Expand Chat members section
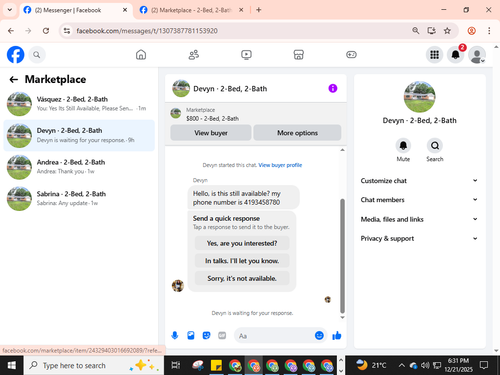The height and width of the screenshot is (375, 500). (x=419, y=200)
